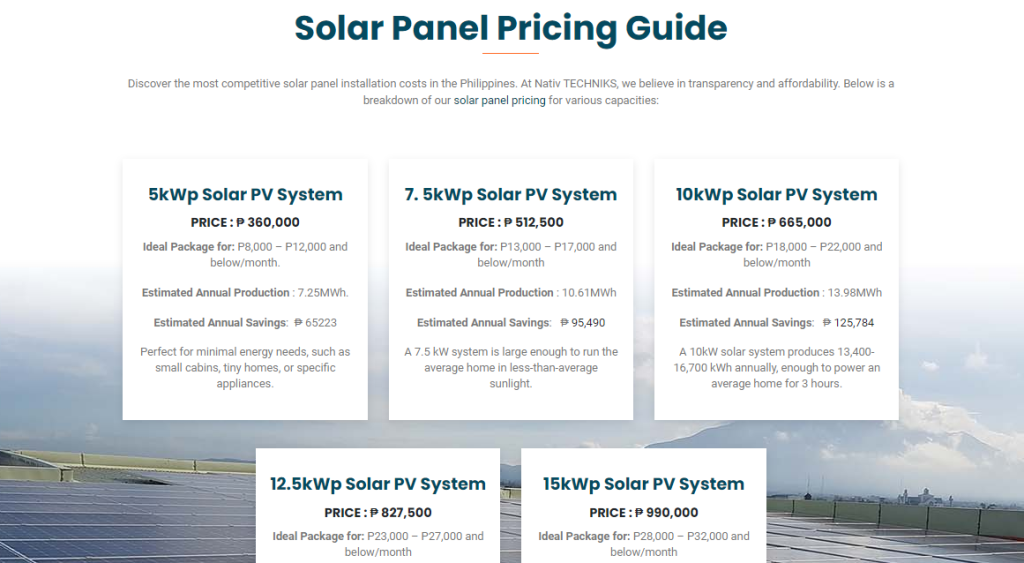Select the ₱665,000 price line
The width and height of the screenshot is (1024, 563).
point(776,223)
